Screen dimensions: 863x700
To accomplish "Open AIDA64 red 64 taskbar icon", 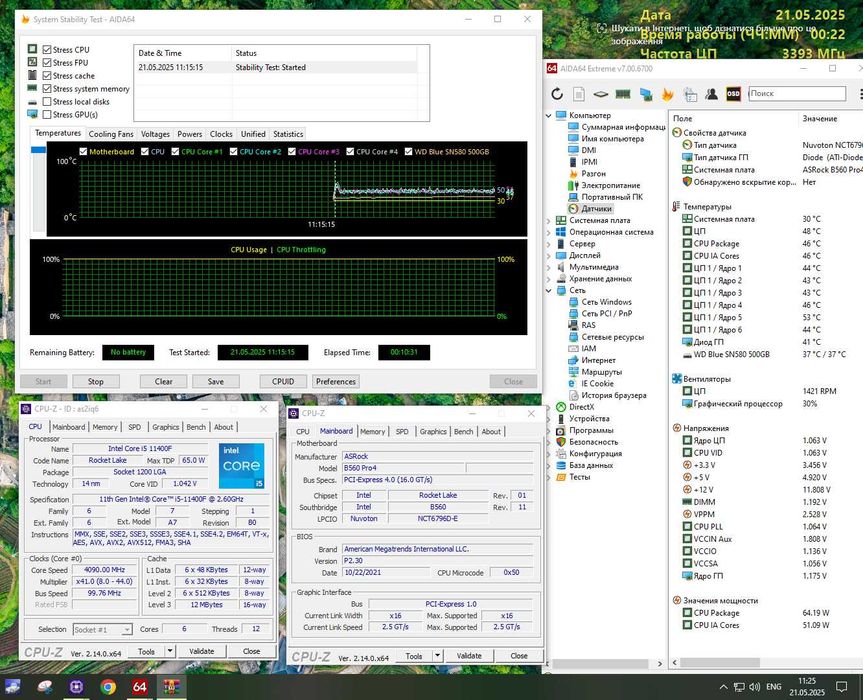I will [140, 686].
